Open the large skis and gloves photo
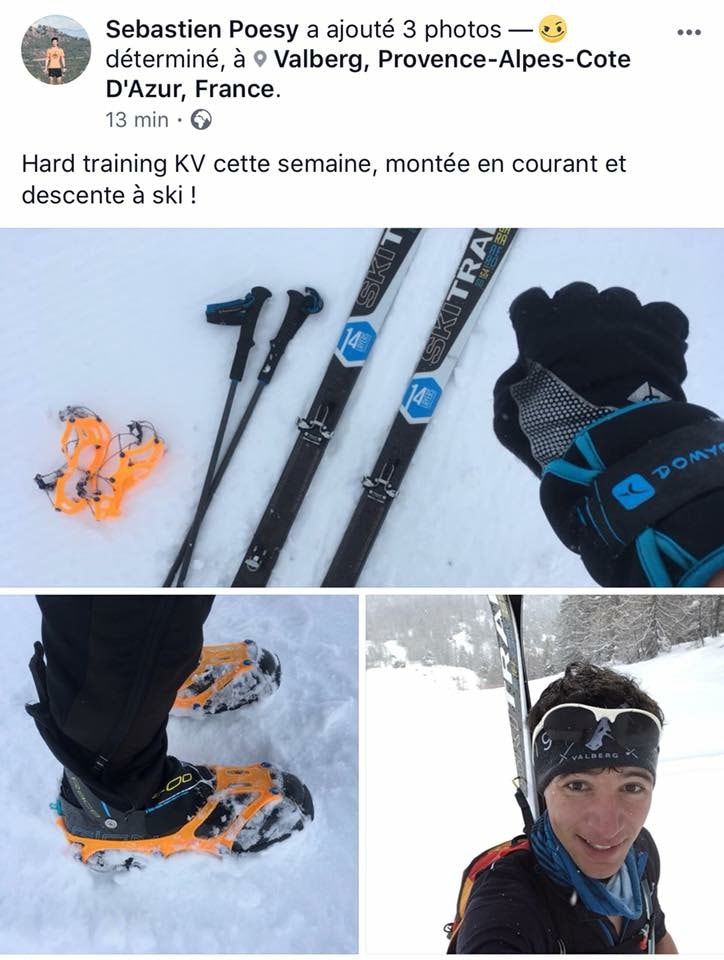 pyautogui.click(x=362, y=407)
